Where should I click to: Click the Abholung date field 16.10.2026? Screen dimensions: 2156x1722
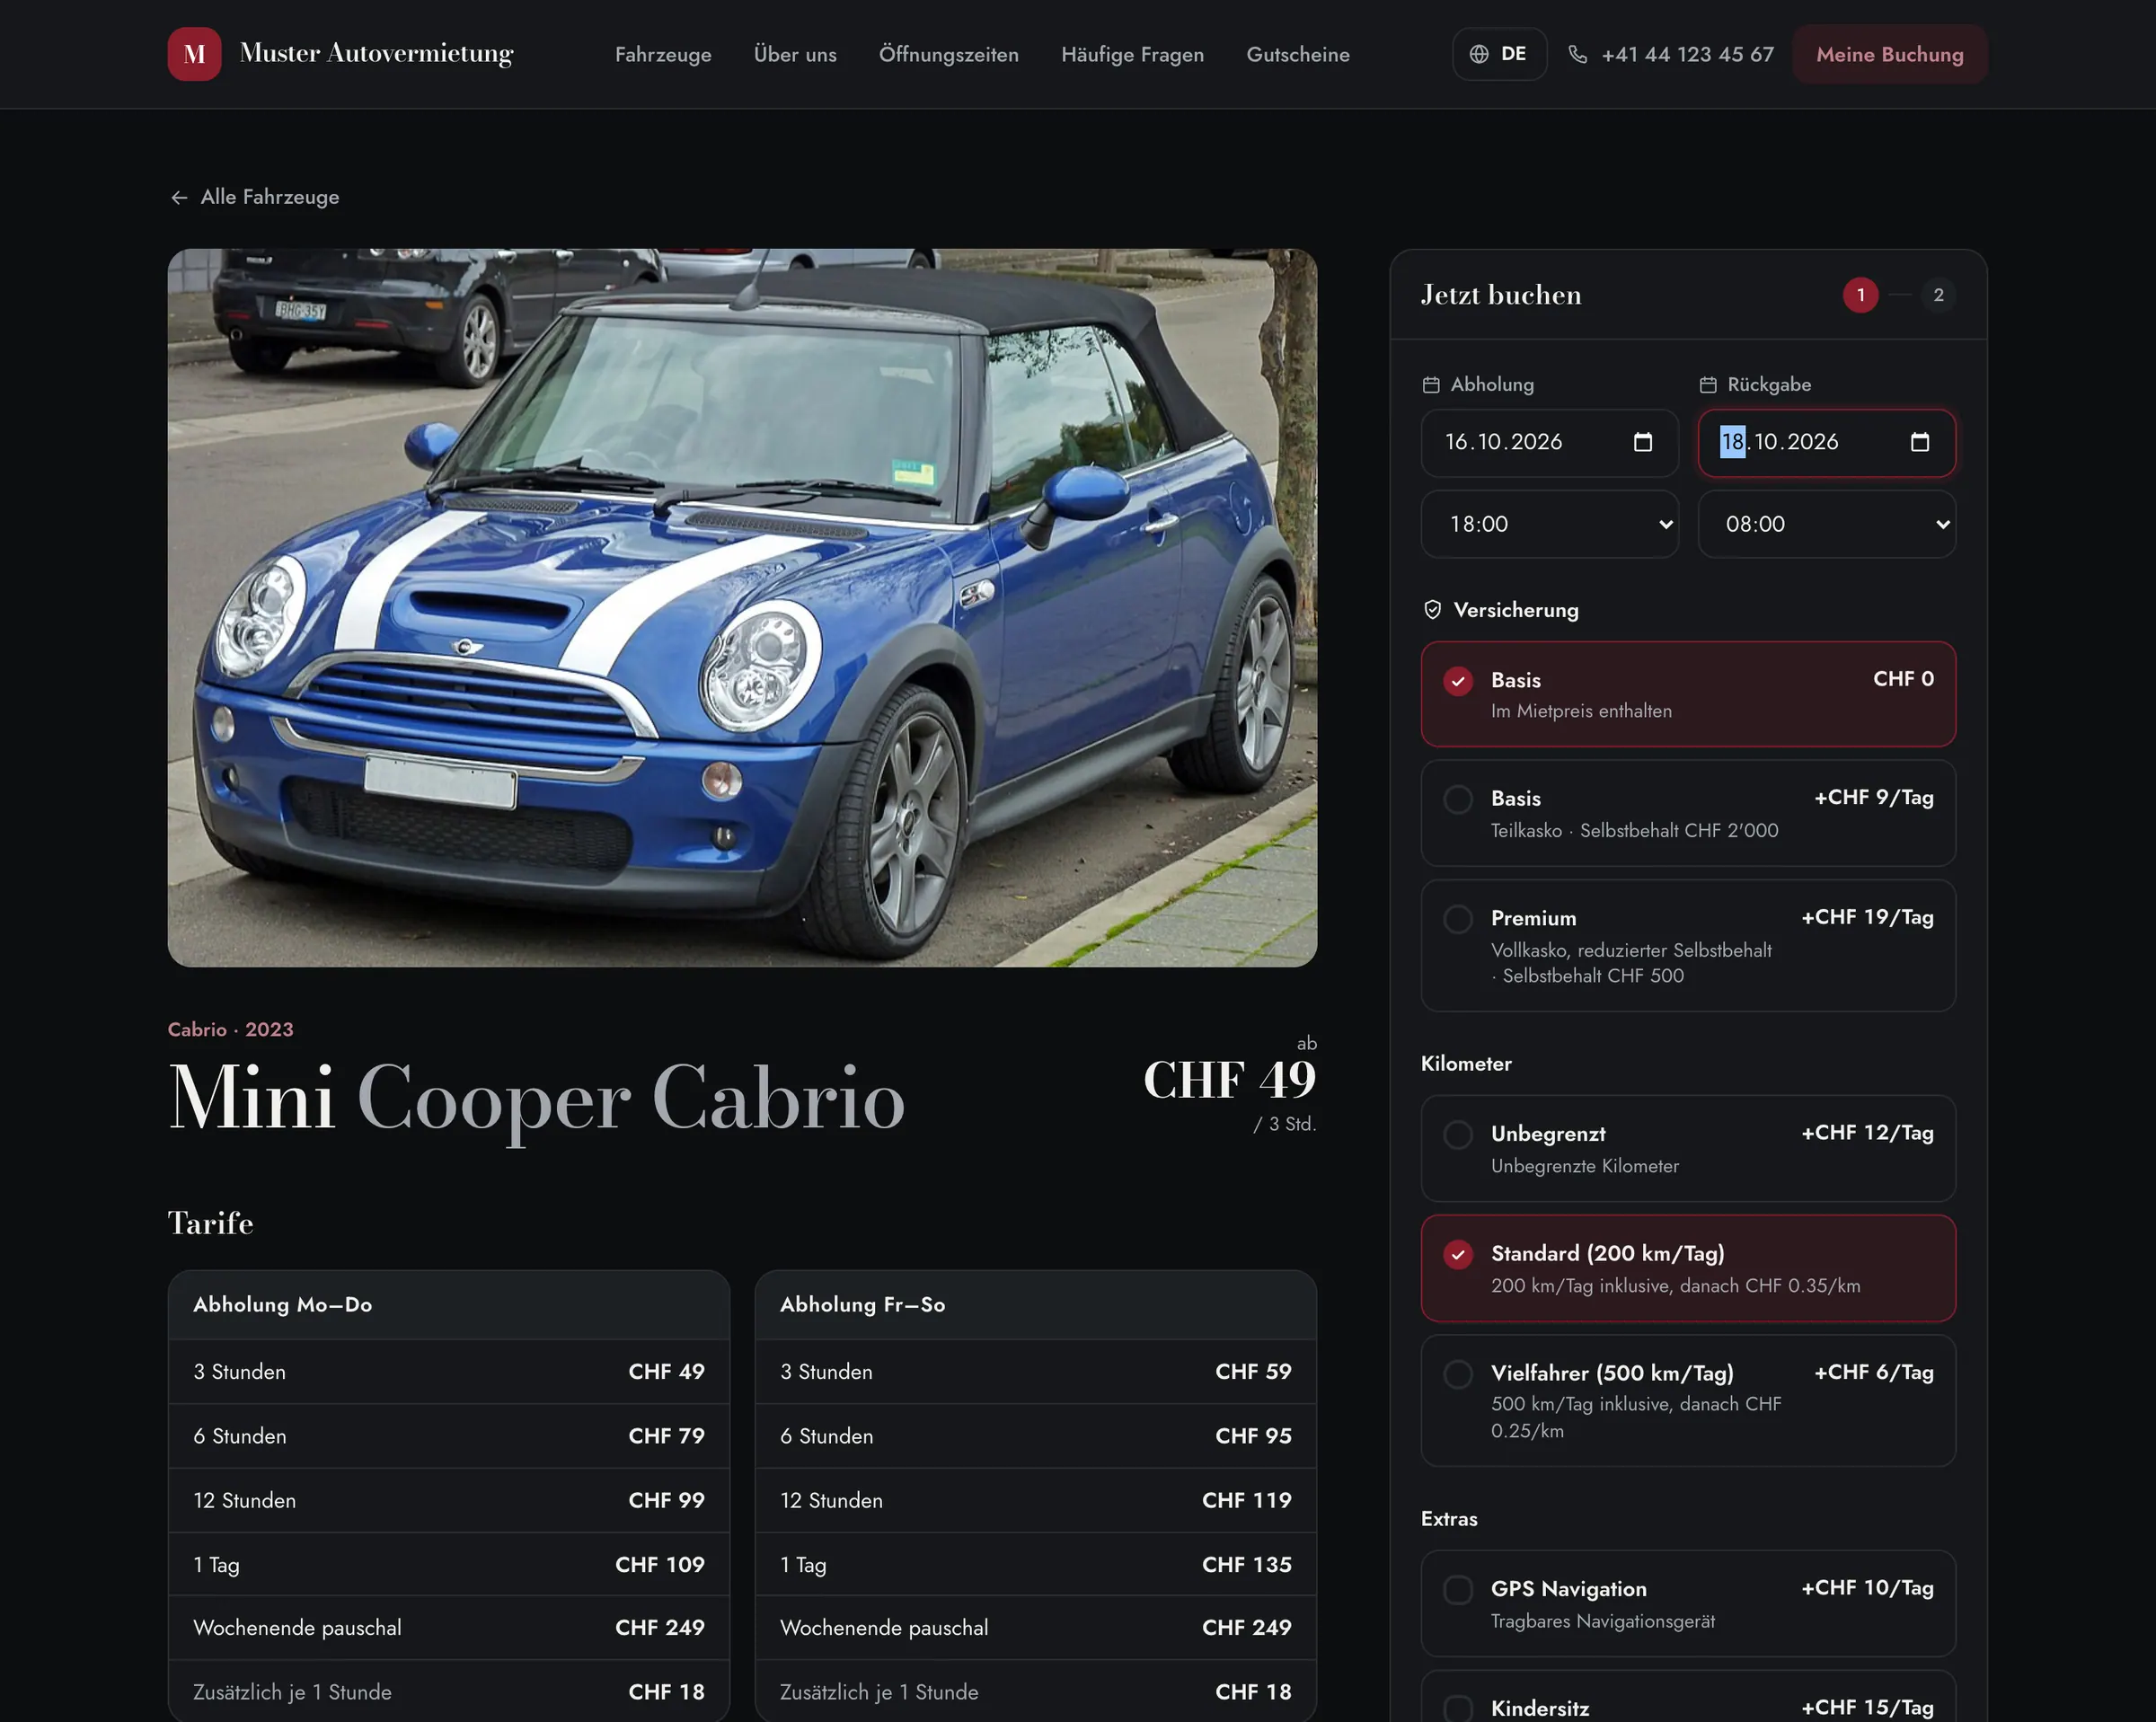click(1549, 442)
